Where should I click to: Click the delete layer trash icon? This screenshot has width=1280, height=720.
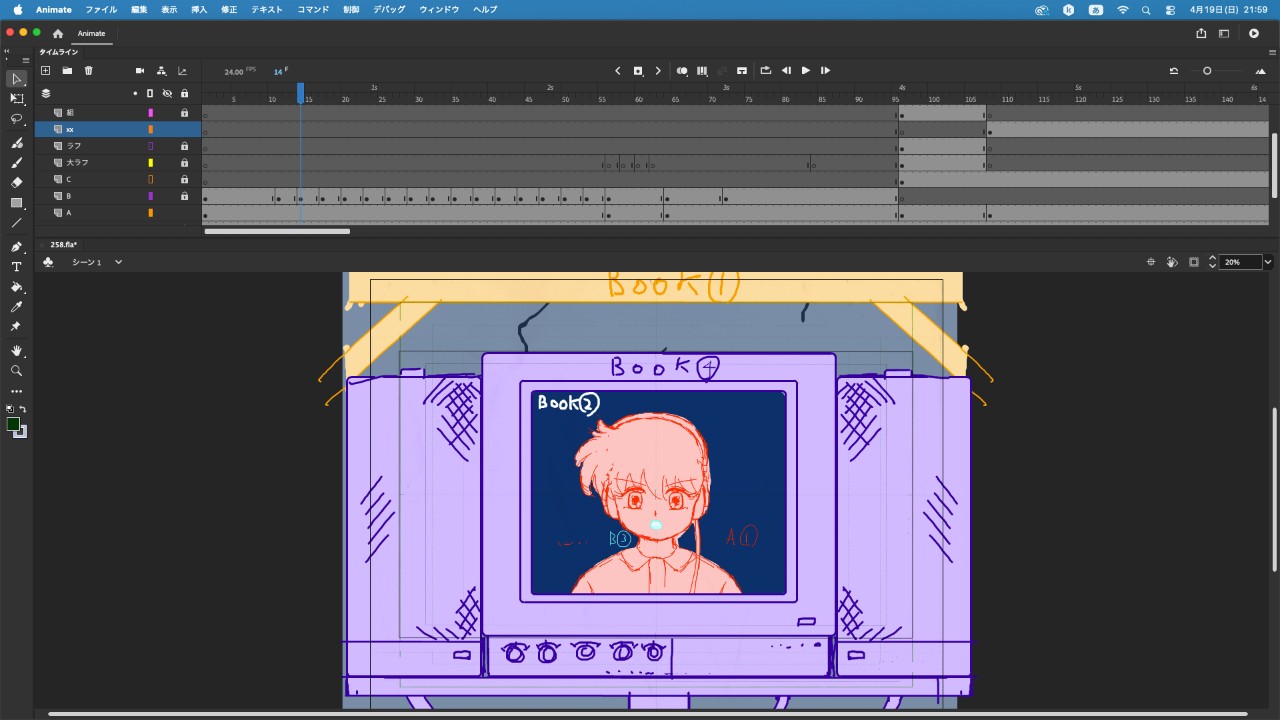point(88,71)
